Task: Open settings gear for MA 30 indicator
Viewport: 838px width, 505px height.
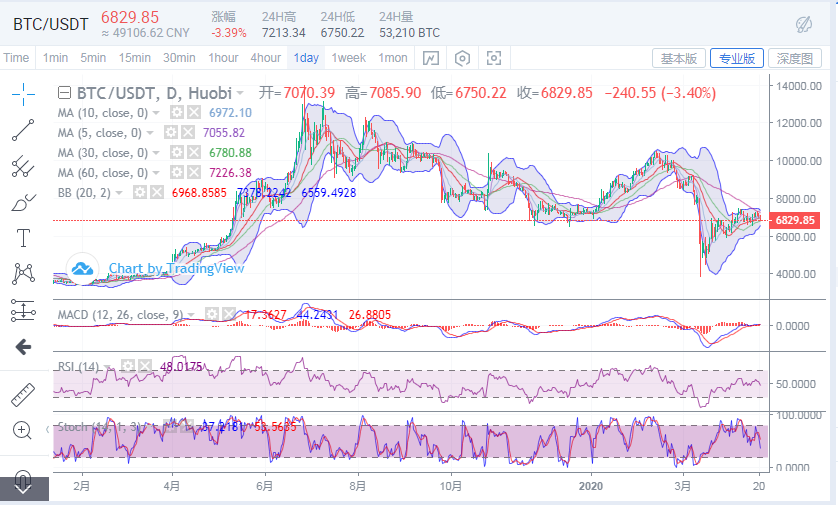Action: click(177, 153)
